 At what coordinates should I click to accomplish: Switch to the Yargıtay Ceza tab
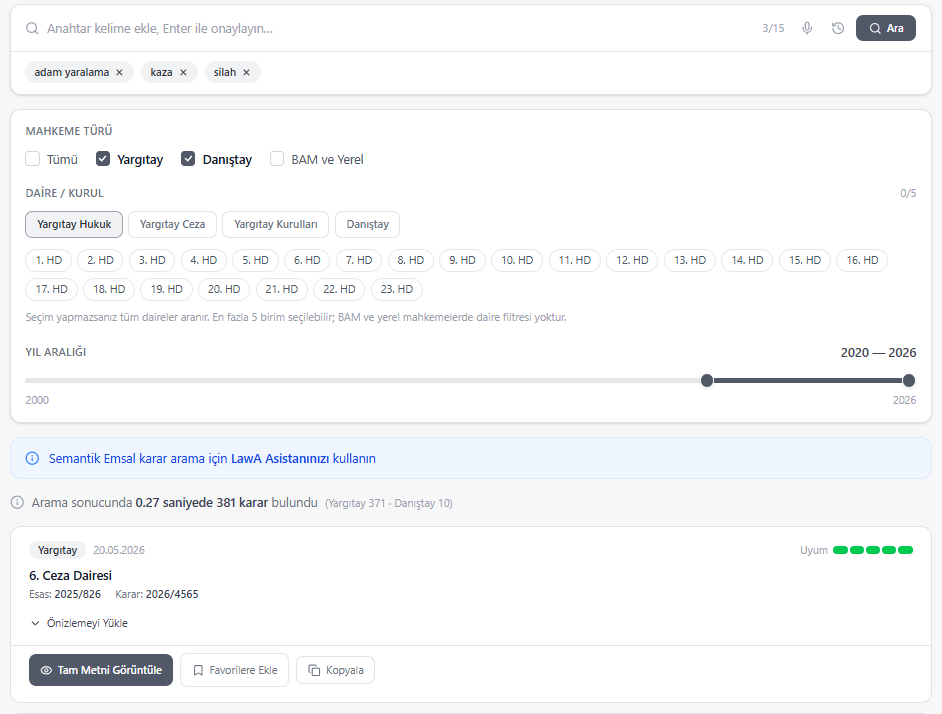(x=172, y=224)
